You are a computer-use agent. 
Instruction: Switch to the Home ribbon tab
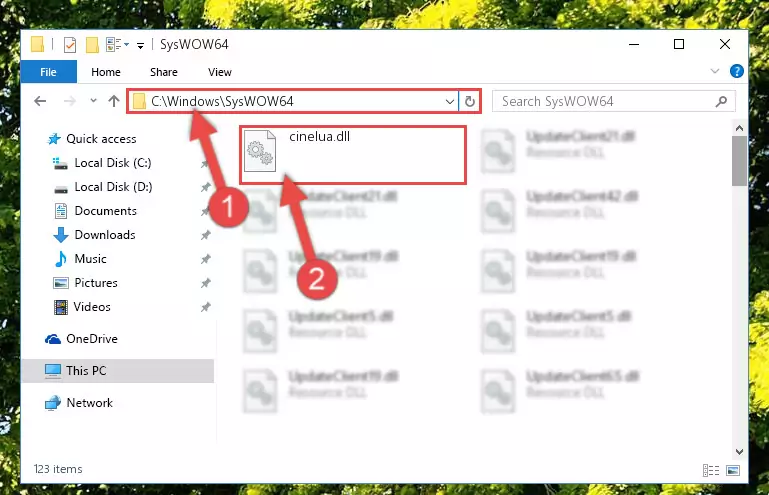coord(105,72)
